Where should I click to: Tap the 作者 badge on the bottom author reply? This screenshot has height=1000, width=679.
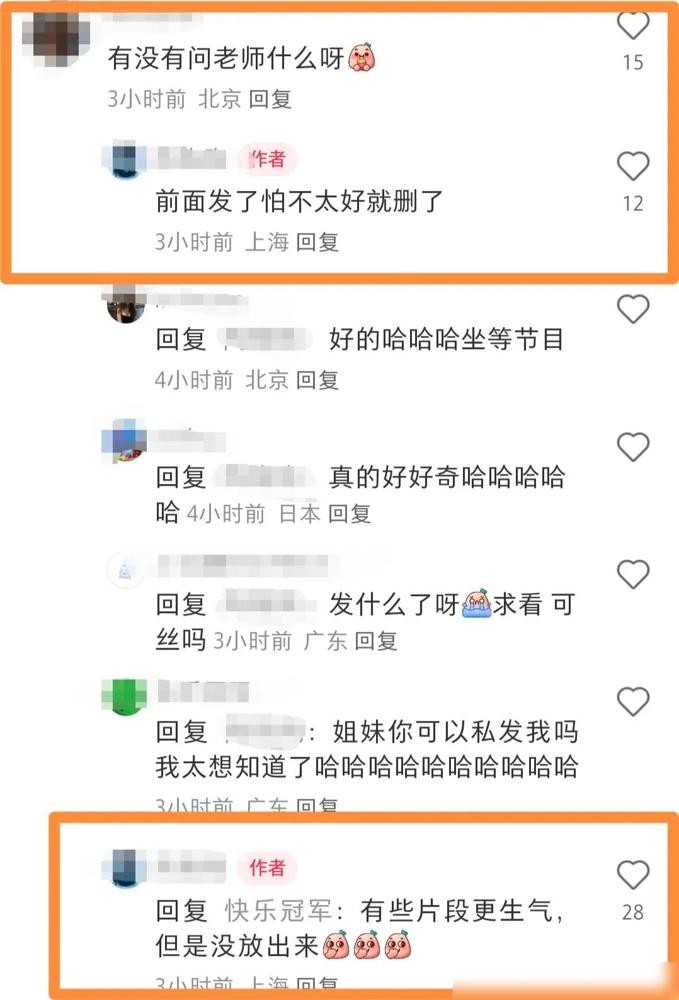coord(267,867)
